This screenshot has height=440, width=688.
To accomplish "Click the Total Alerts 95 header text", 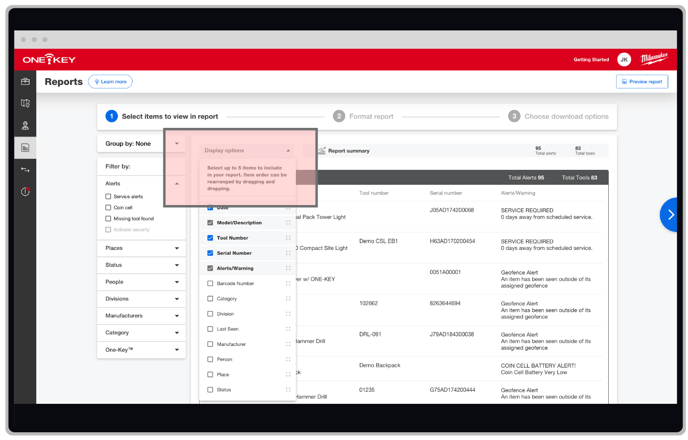I will pos(526,178).
